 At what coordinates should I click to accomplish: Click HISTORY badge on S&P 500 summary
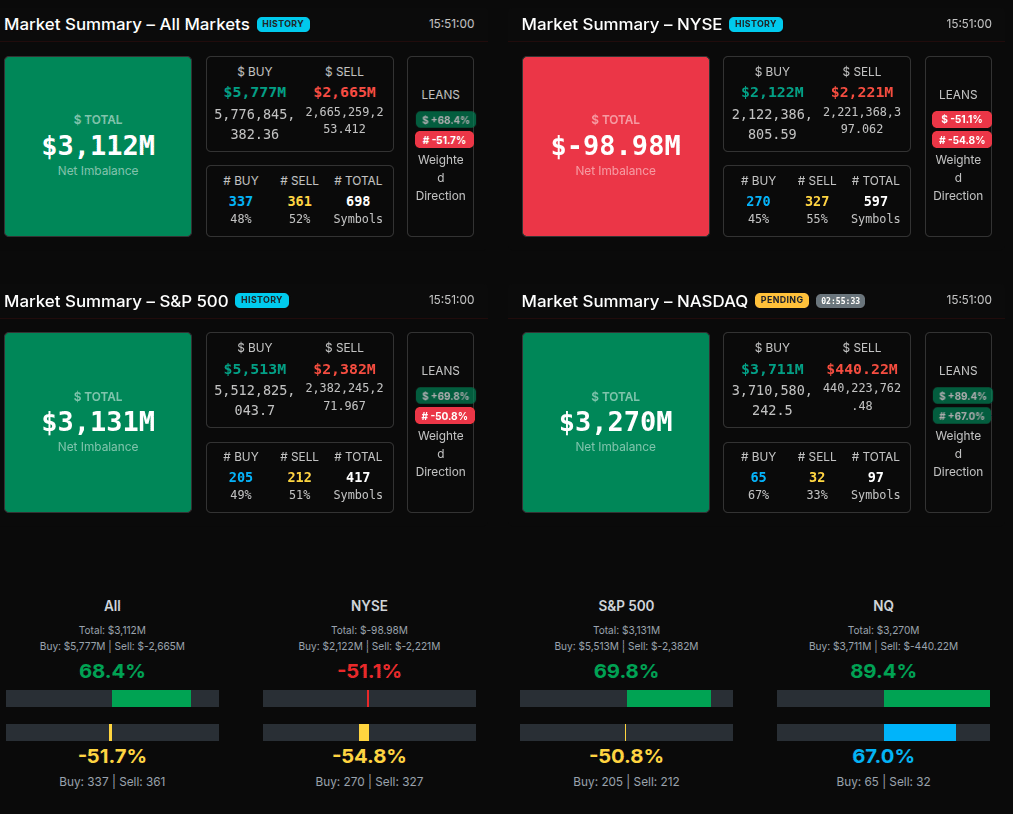(x=262, y=300)
